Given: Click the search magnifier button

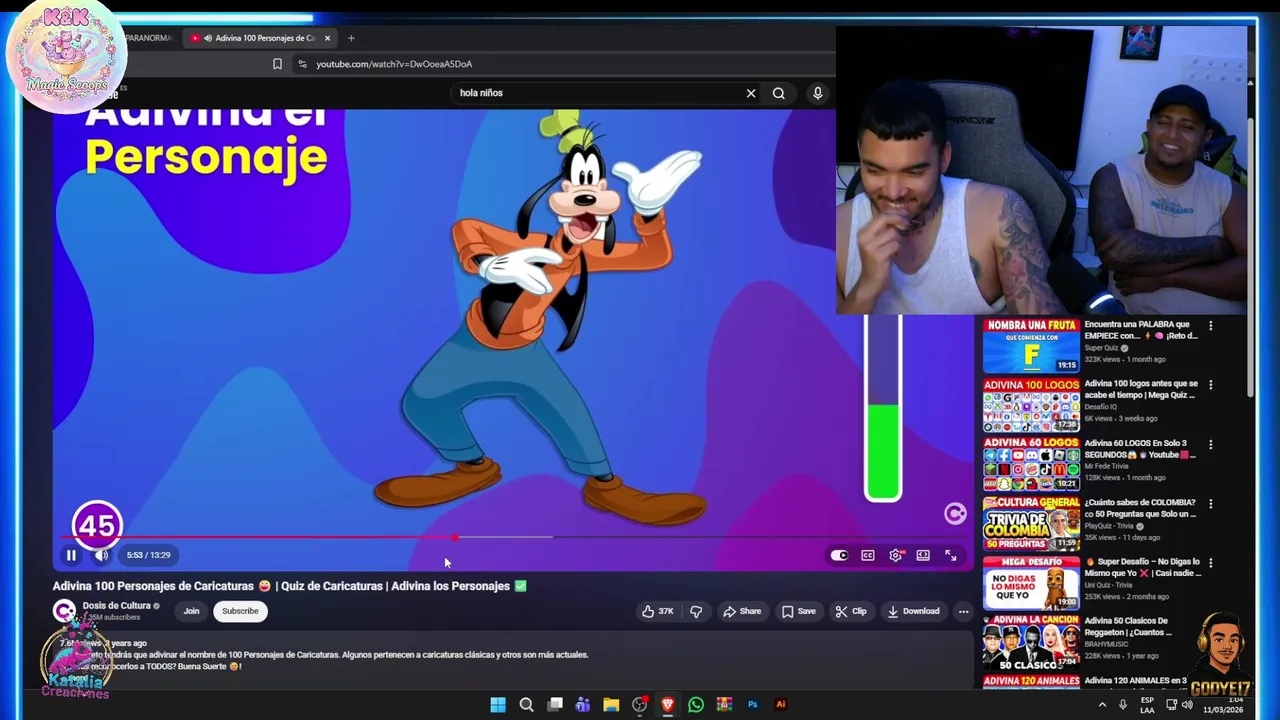Looking at the screenshot, I should (x=779, y=93).
